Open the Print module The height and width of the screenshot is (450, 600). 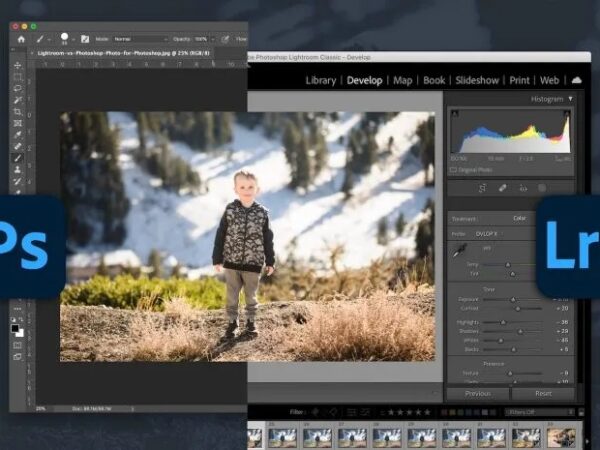[x=519, y=80]
